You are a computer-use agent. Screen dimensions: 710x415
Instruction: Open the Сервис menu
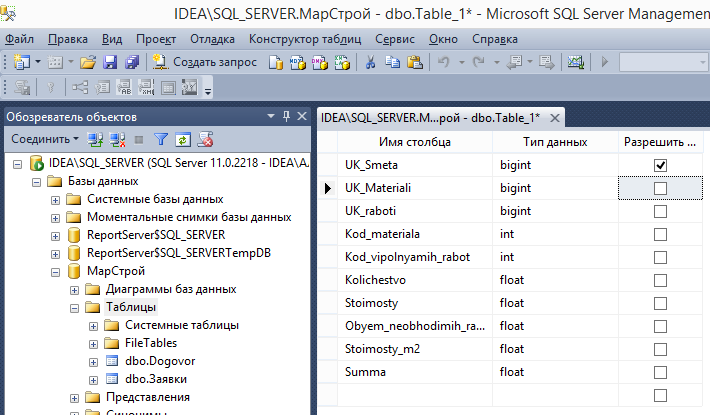click(x=394, y=39)
